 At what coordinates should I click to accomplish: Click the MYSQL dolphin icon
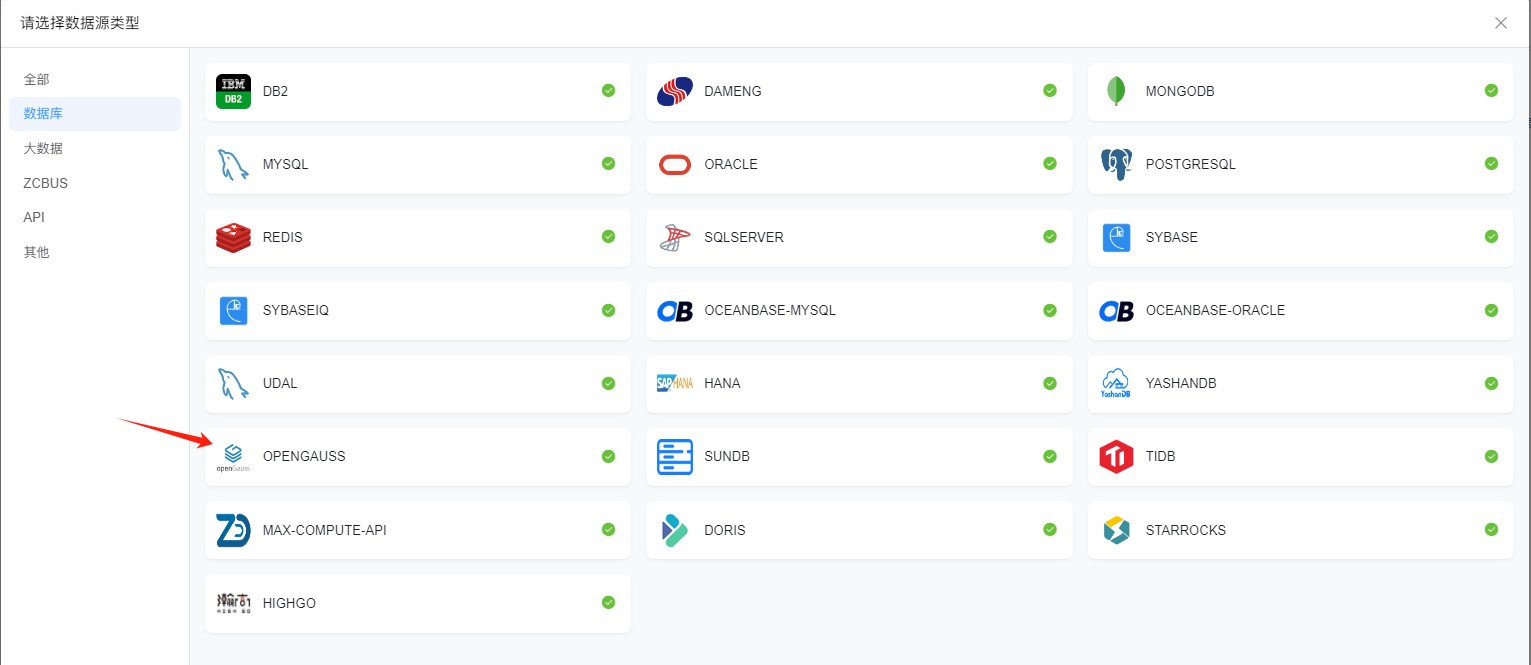(x=233, y=164)
